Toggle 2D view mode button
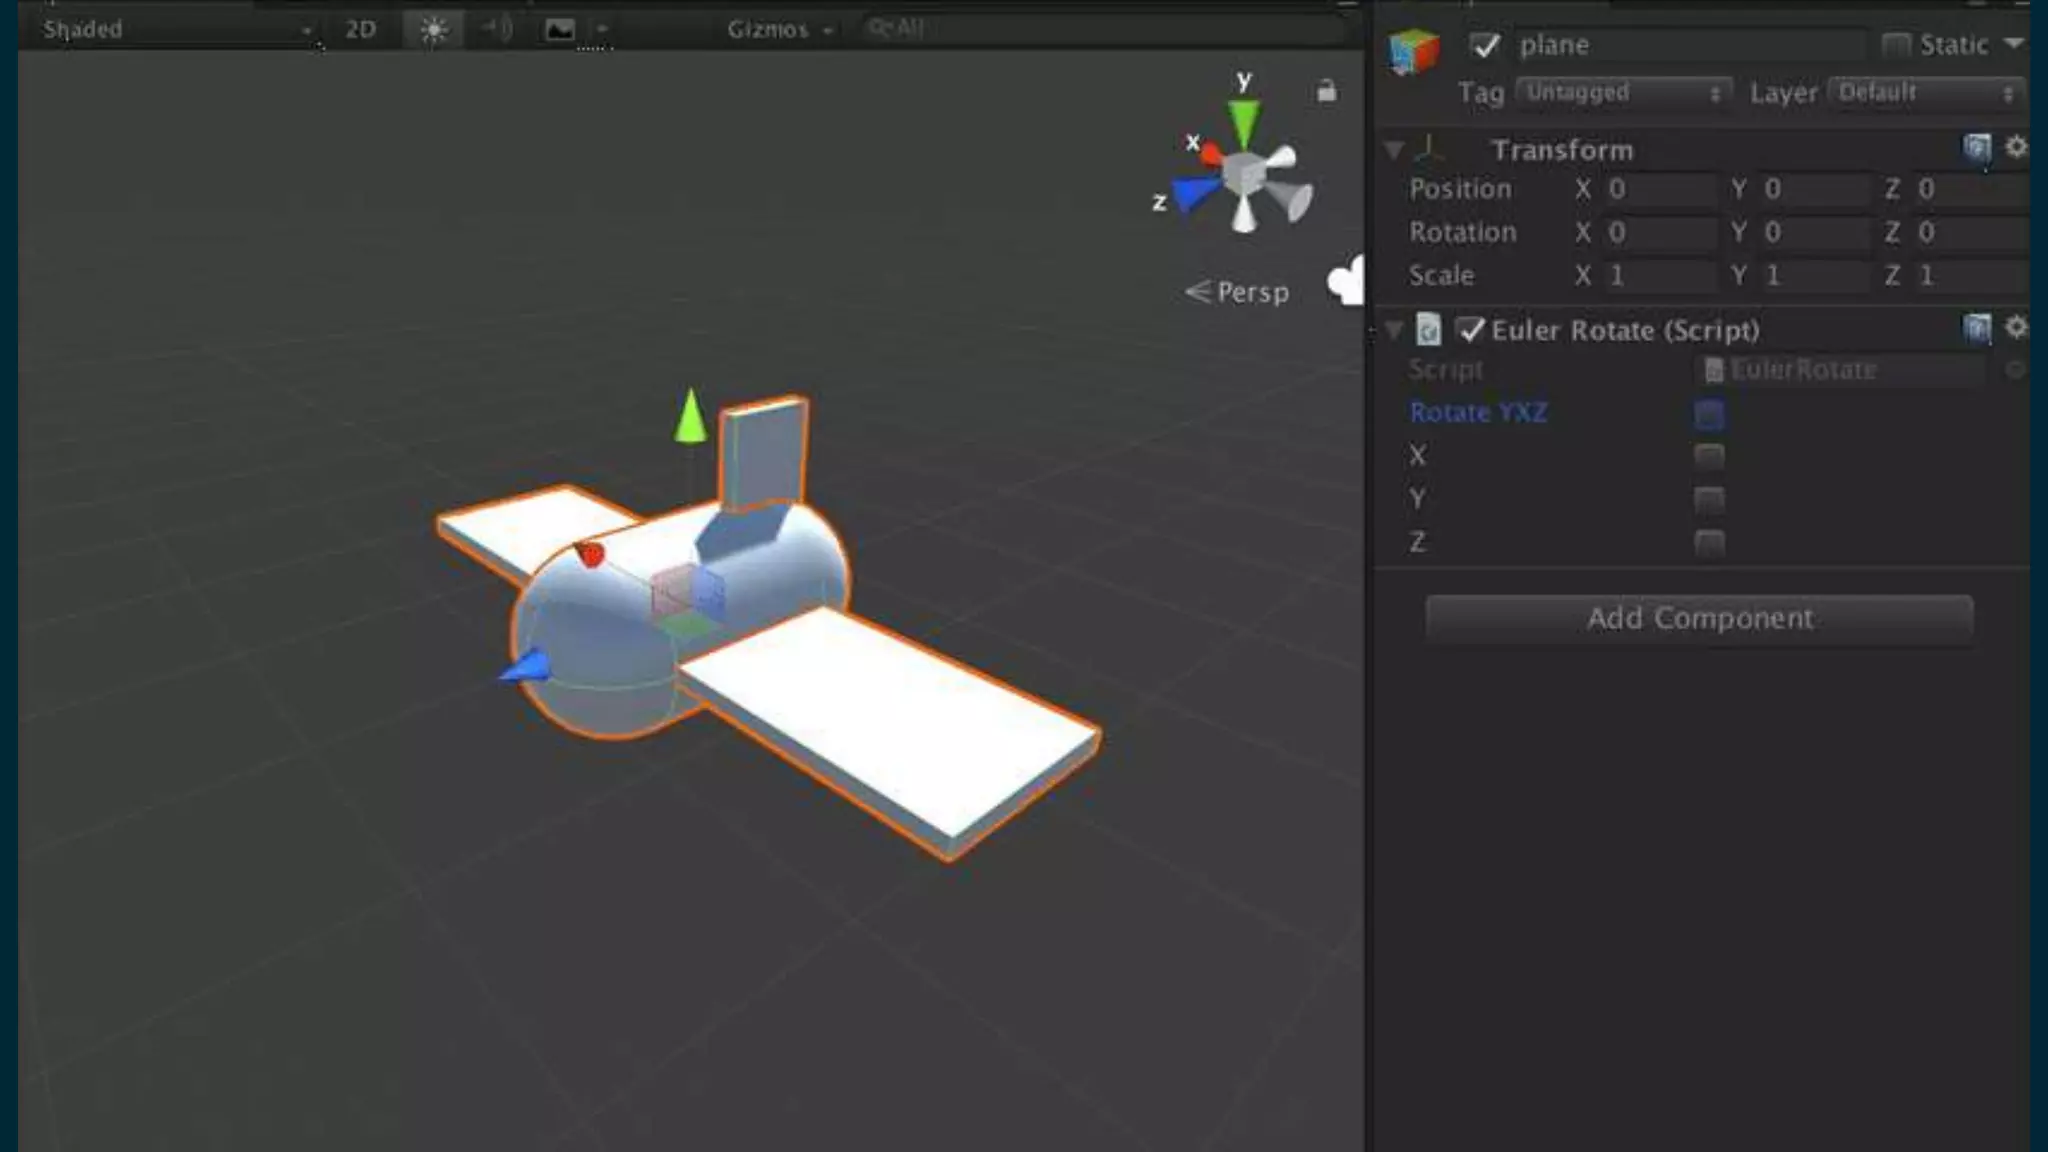 [x=360, y=30]
